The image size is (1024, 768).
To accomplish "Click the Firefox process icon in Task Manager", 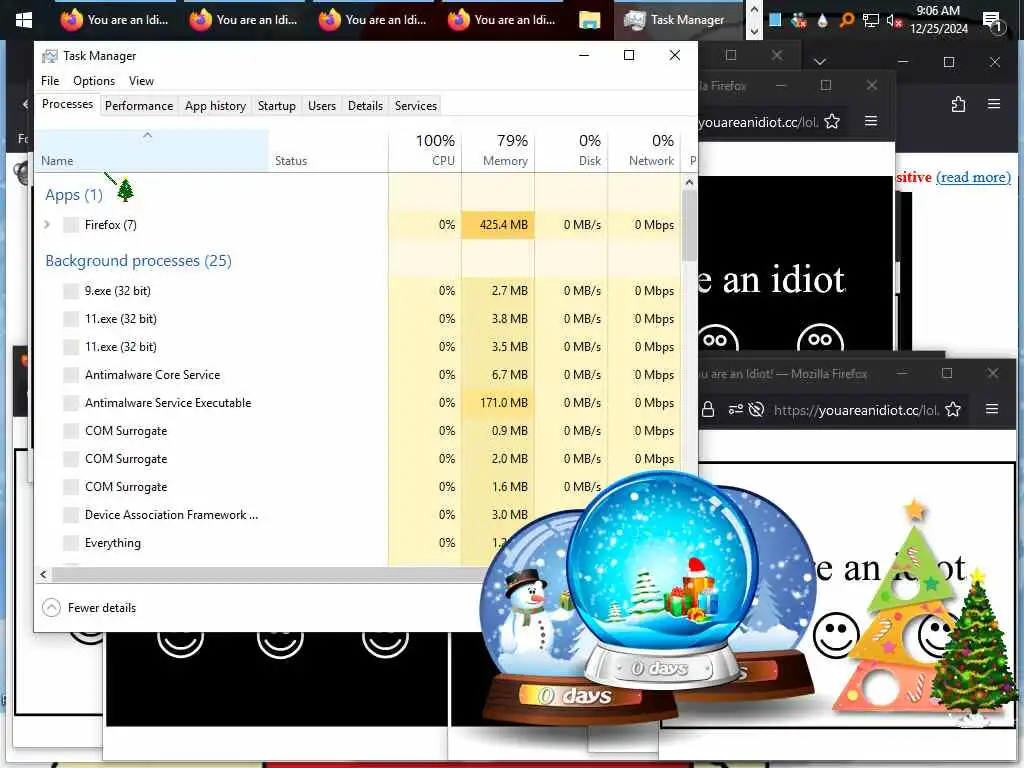I will pyautogui.click(x=71, y=225).
